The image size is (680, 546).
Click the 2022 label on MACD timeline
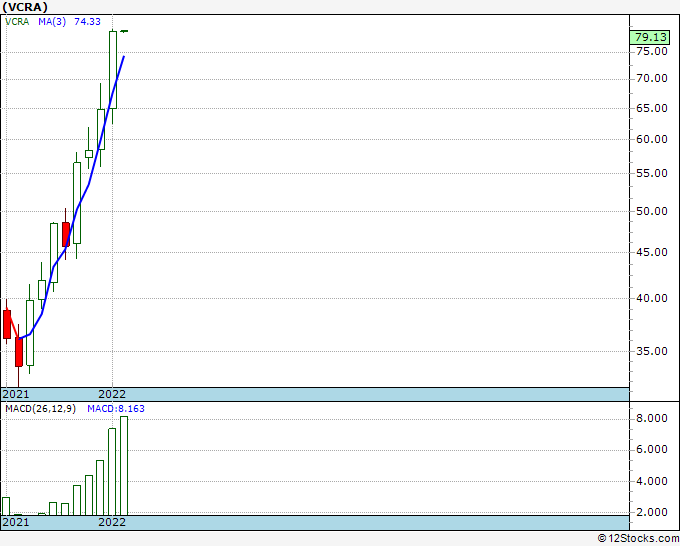(112, 522)
